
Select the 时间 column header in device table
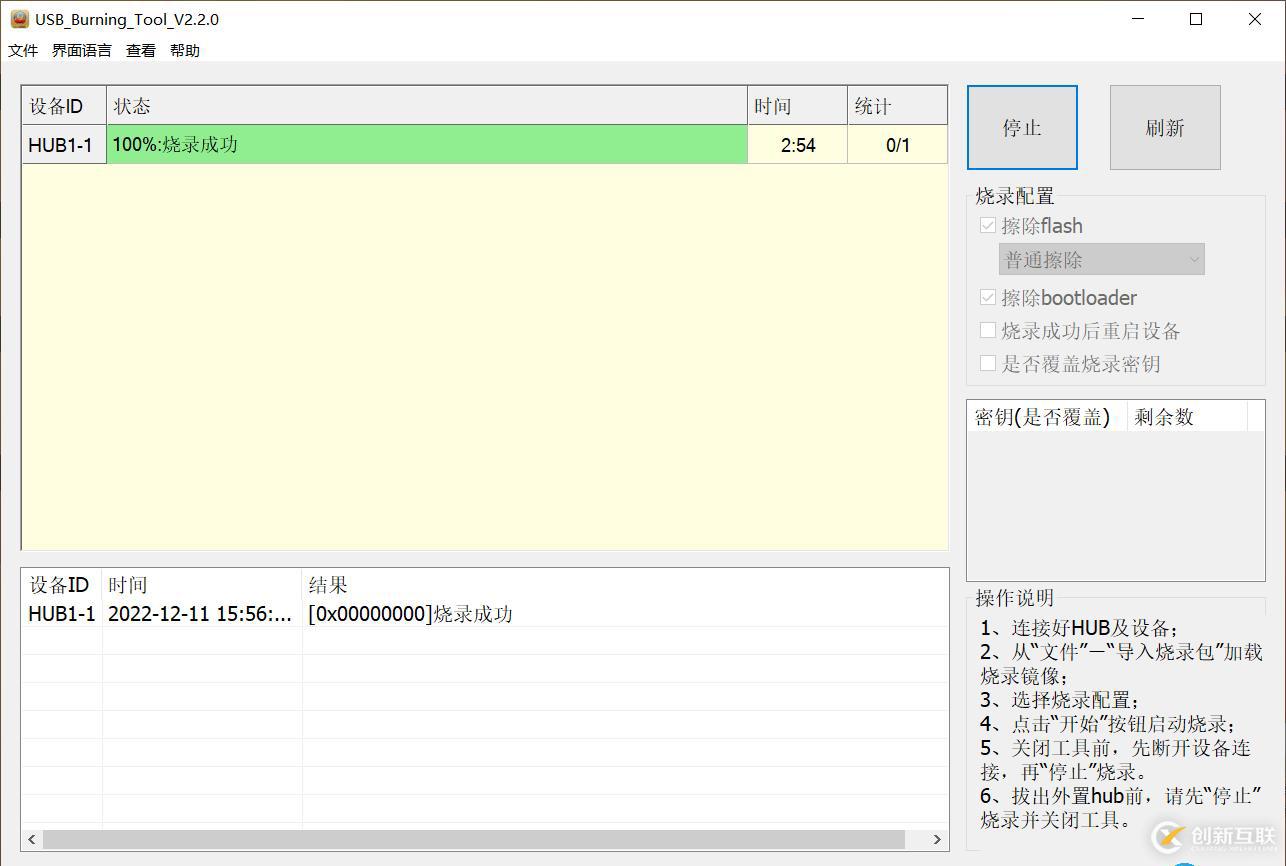tap(797, 106)
